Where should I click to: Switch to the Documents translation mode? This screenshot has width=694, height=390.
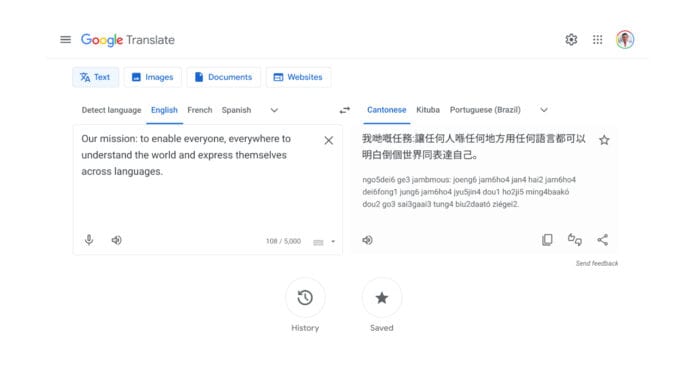pyautogui.click(x=224, y=77)
